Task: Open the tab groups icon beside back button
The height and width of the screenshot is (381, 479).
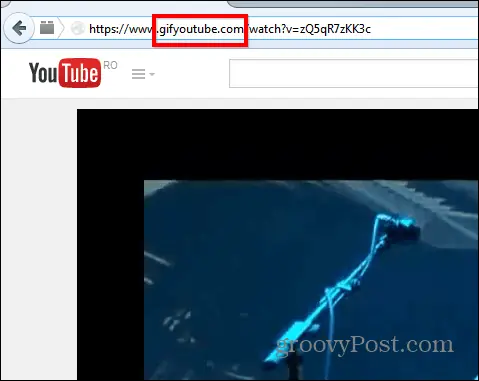Action: (x=47, y=28)
